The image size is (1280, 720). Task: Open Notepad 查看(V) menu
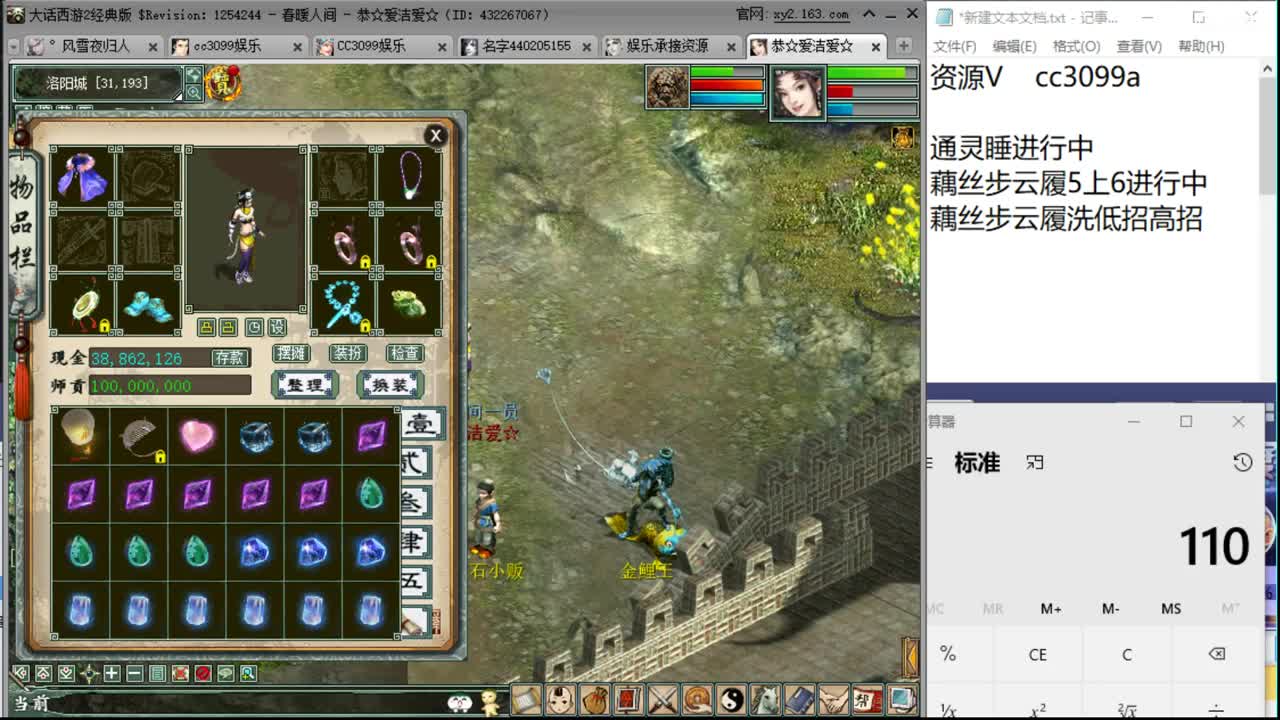pyautogui.click(x=1139, y=46)
